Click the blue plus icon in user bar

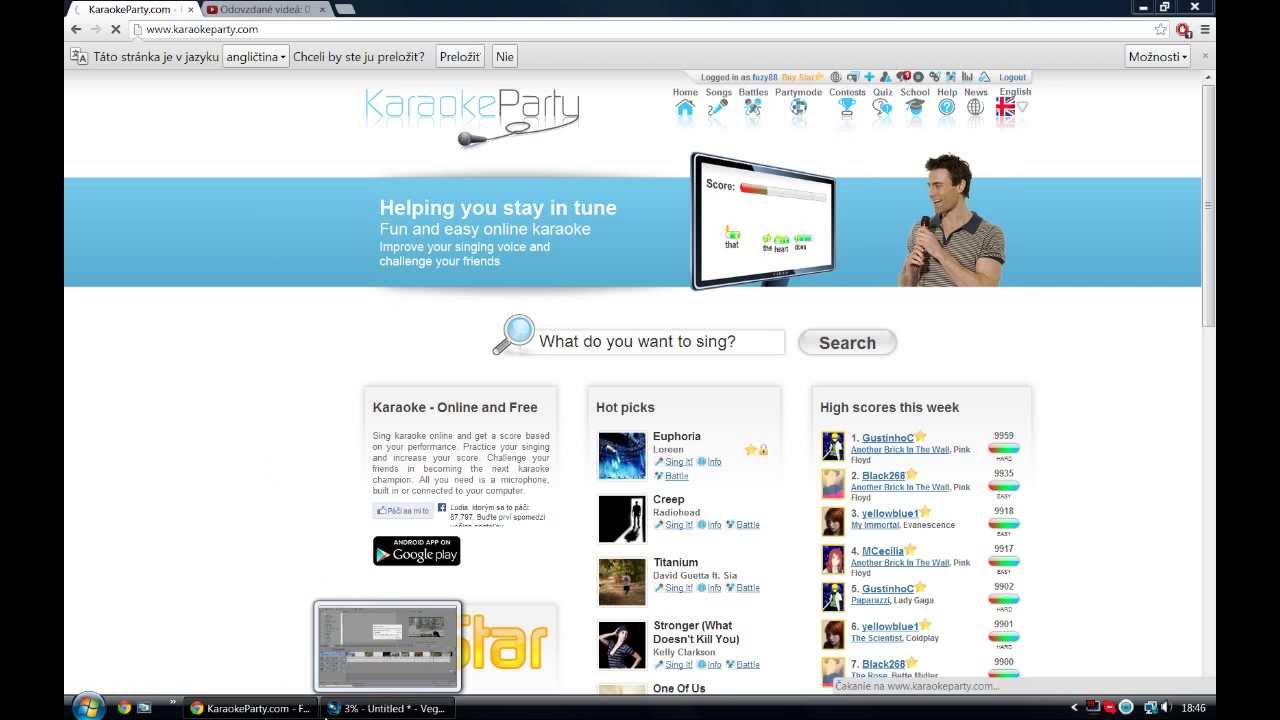[869, 77]
